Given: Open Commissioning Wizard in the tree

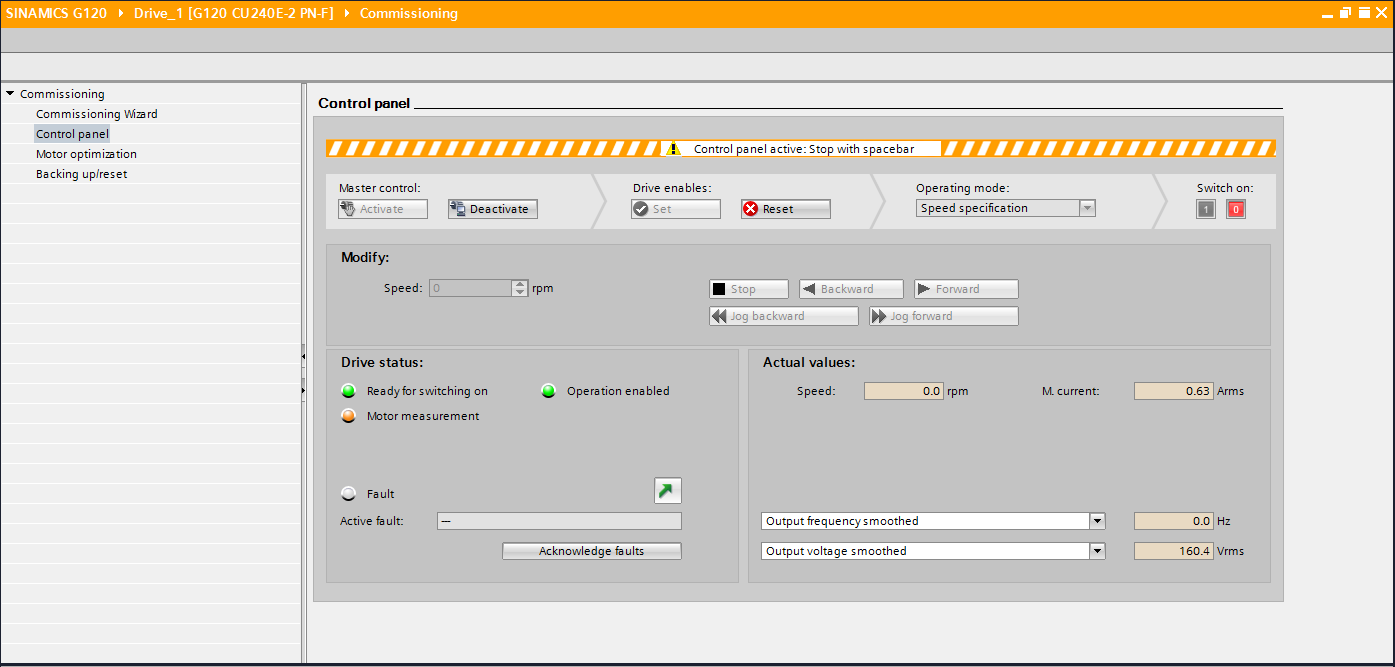Looking at the screenshot, I should [97, 114].
